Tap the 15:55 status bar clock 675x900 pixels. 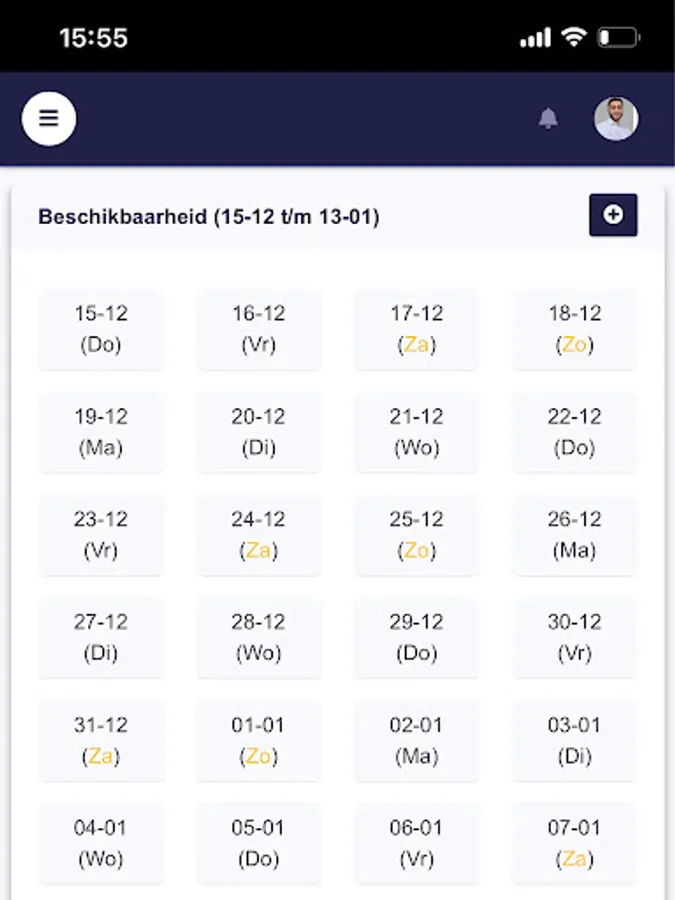[x=93, y=38]
